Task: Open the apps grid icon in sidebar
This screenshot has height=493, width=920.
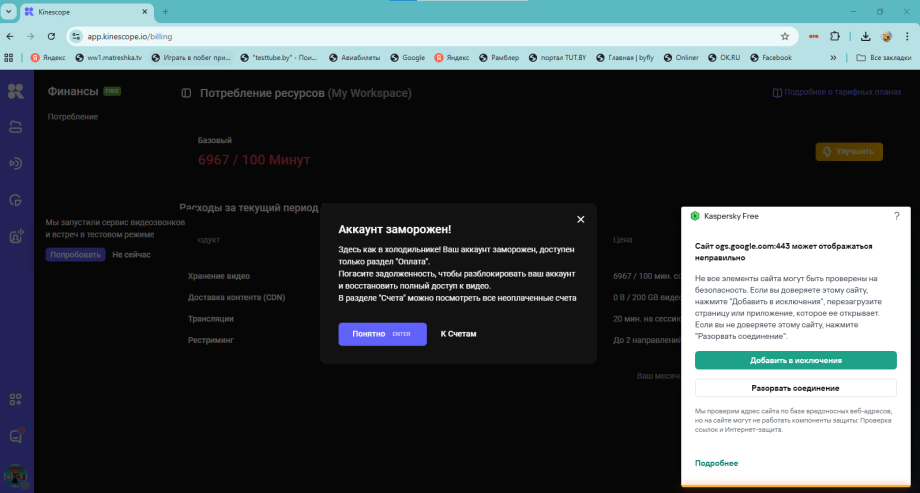Action: coord(16,399)
